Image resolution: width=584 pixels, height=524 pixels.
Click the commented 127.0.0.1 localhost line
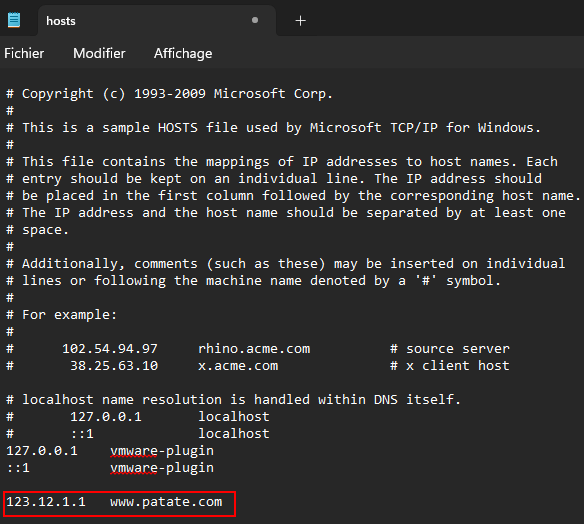tap(138, 417)
